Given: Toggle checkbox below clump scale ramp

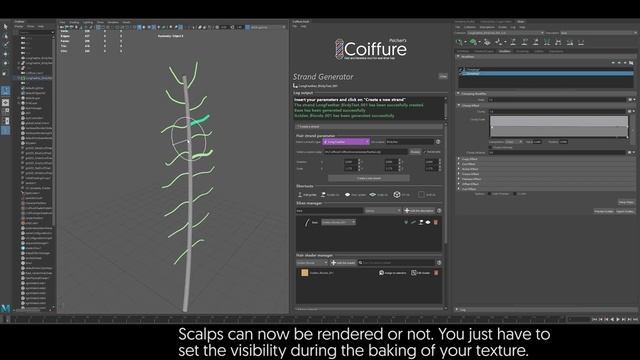Looking at the screenshot, I should [x=491, y=147].
